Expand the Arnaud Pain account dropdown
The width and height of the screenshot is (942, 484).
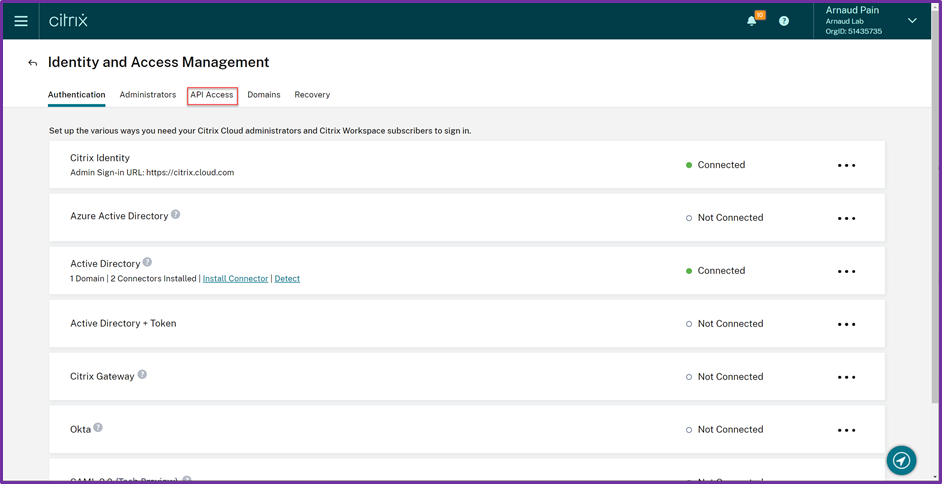911,21
